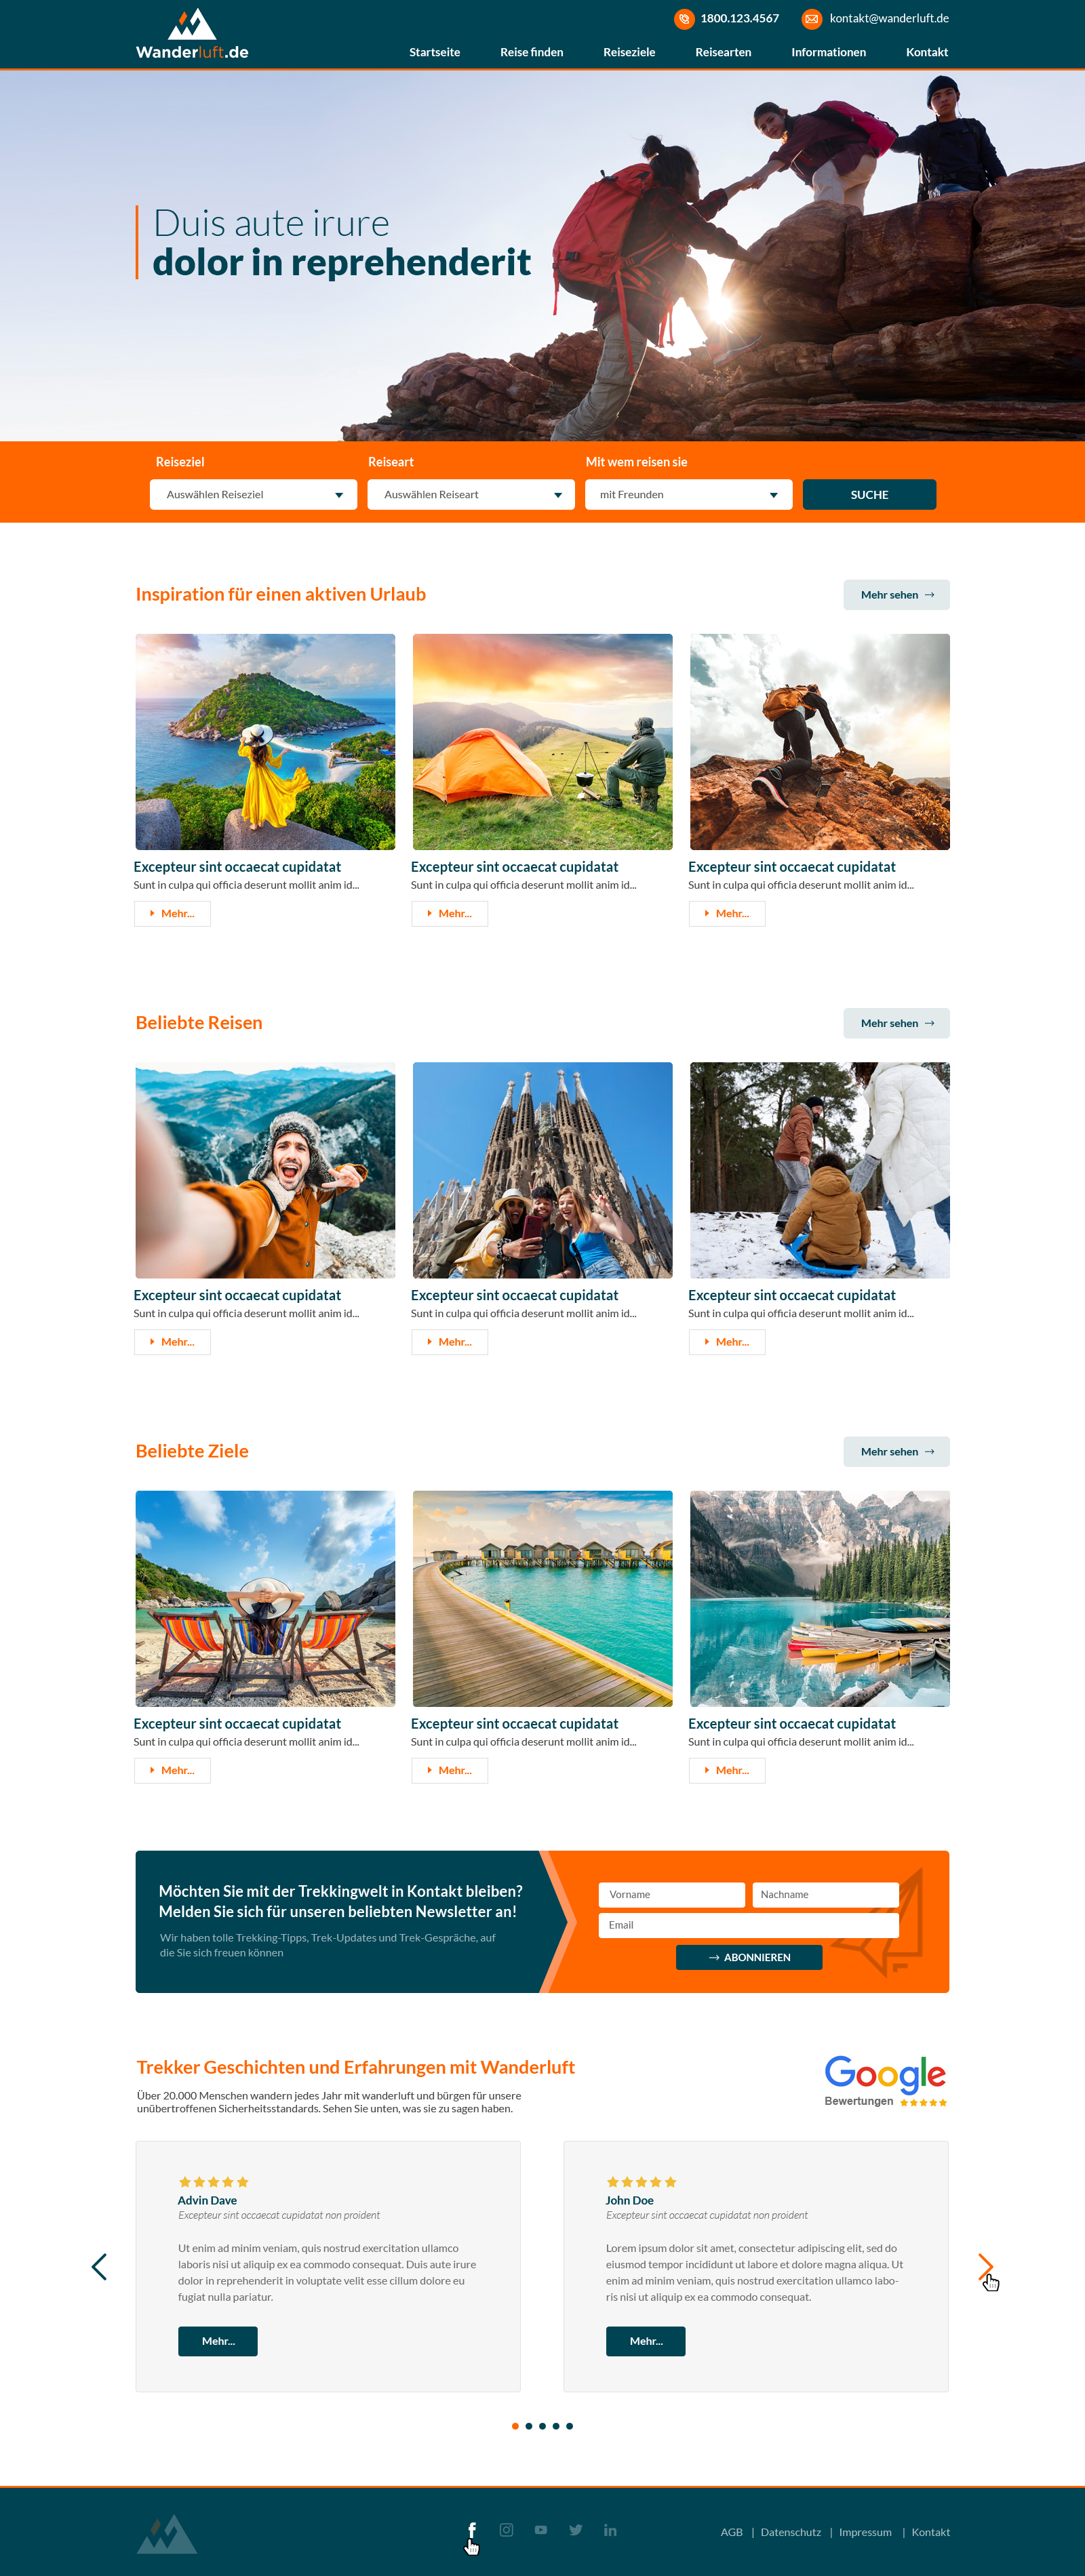This screenshot has width=1085, height=2576.
Task: Click the orange email envelope icon
Action: [812, 18]
